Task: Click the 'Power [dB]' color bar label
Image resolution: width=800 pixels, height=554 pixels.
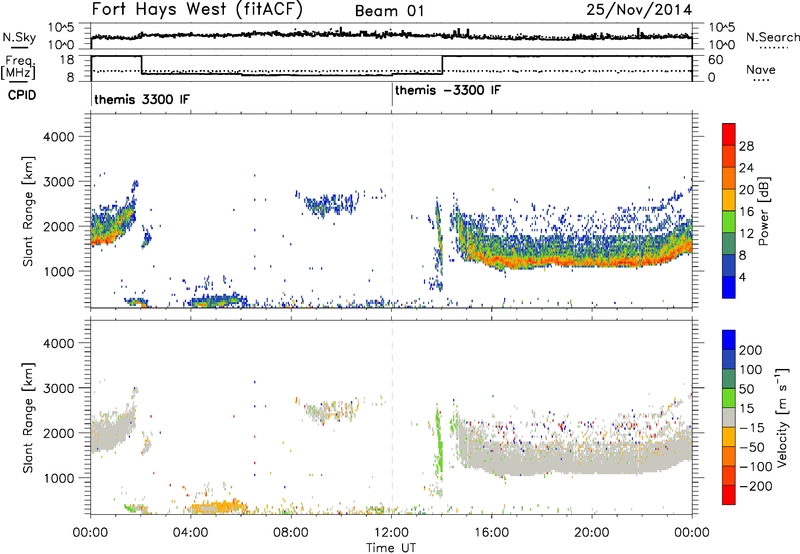Action: pos(763,211)
